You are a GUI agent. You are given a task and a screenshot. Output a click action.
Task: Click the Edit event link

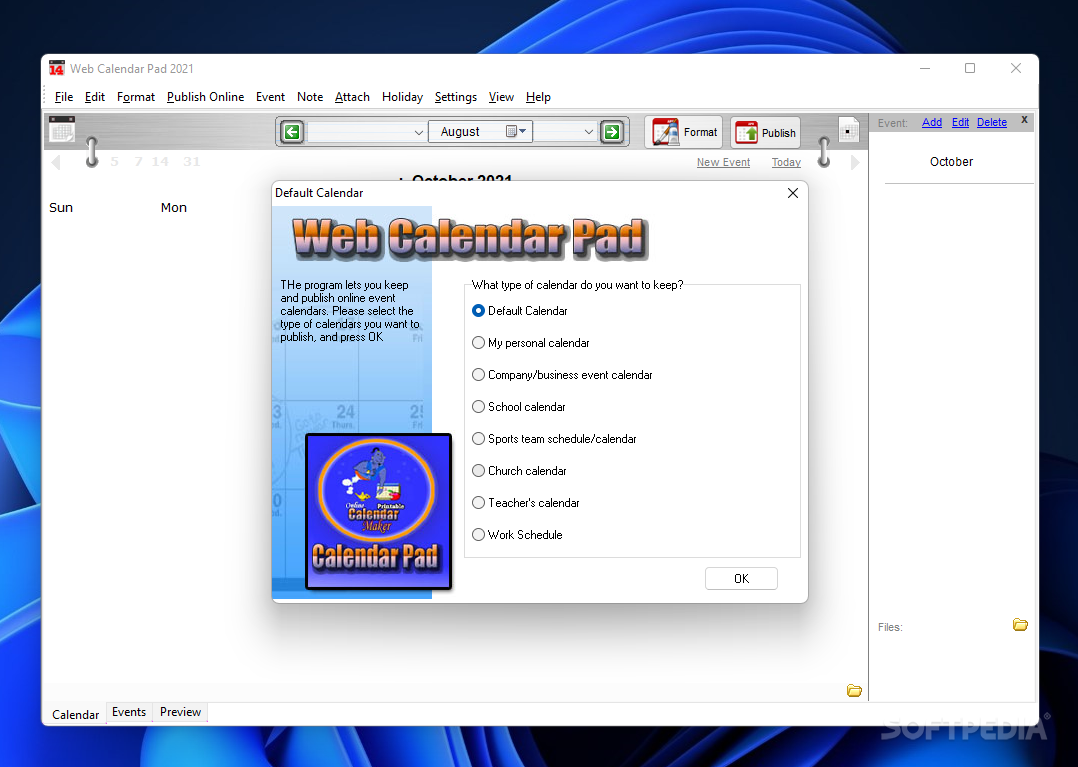[960, 122]
